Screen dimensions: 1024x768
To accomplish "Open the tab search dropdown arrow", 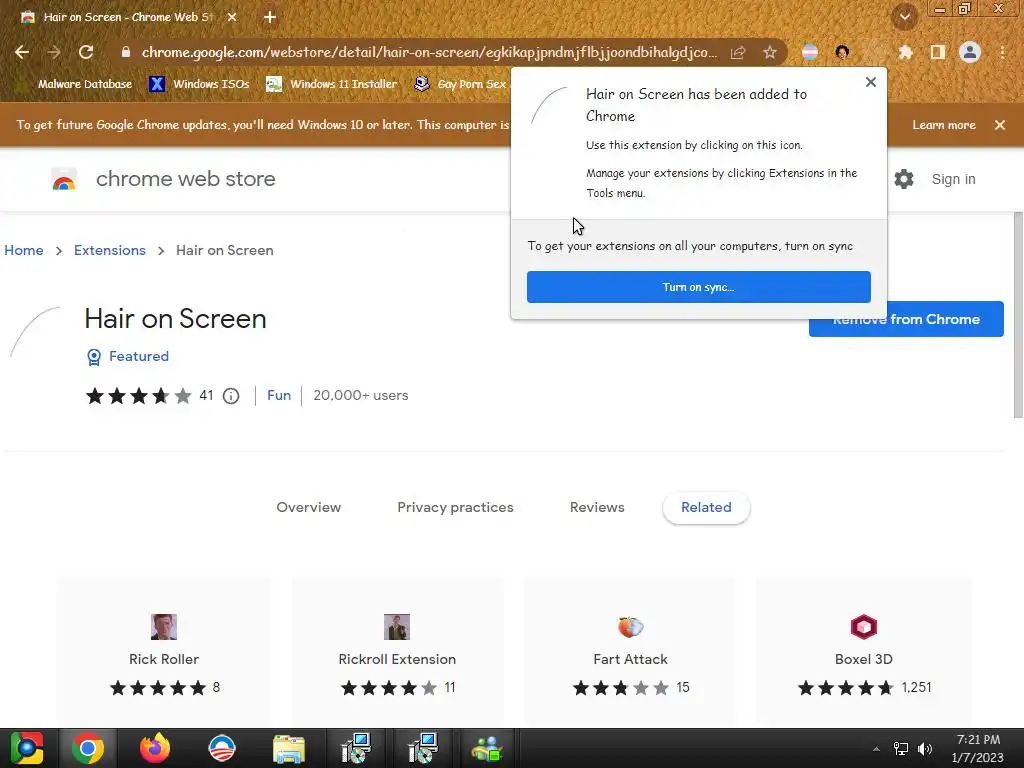I will (904, 17).
